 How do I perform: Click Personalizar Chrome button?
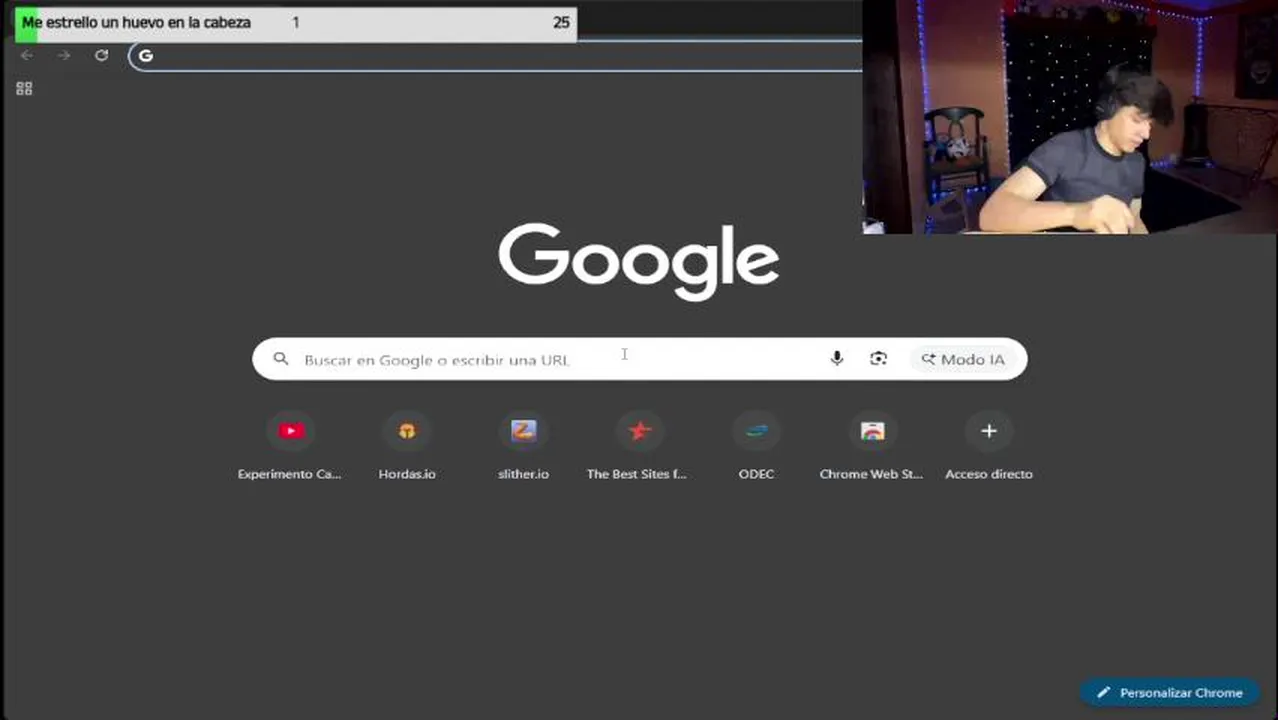pos(1169,692)
